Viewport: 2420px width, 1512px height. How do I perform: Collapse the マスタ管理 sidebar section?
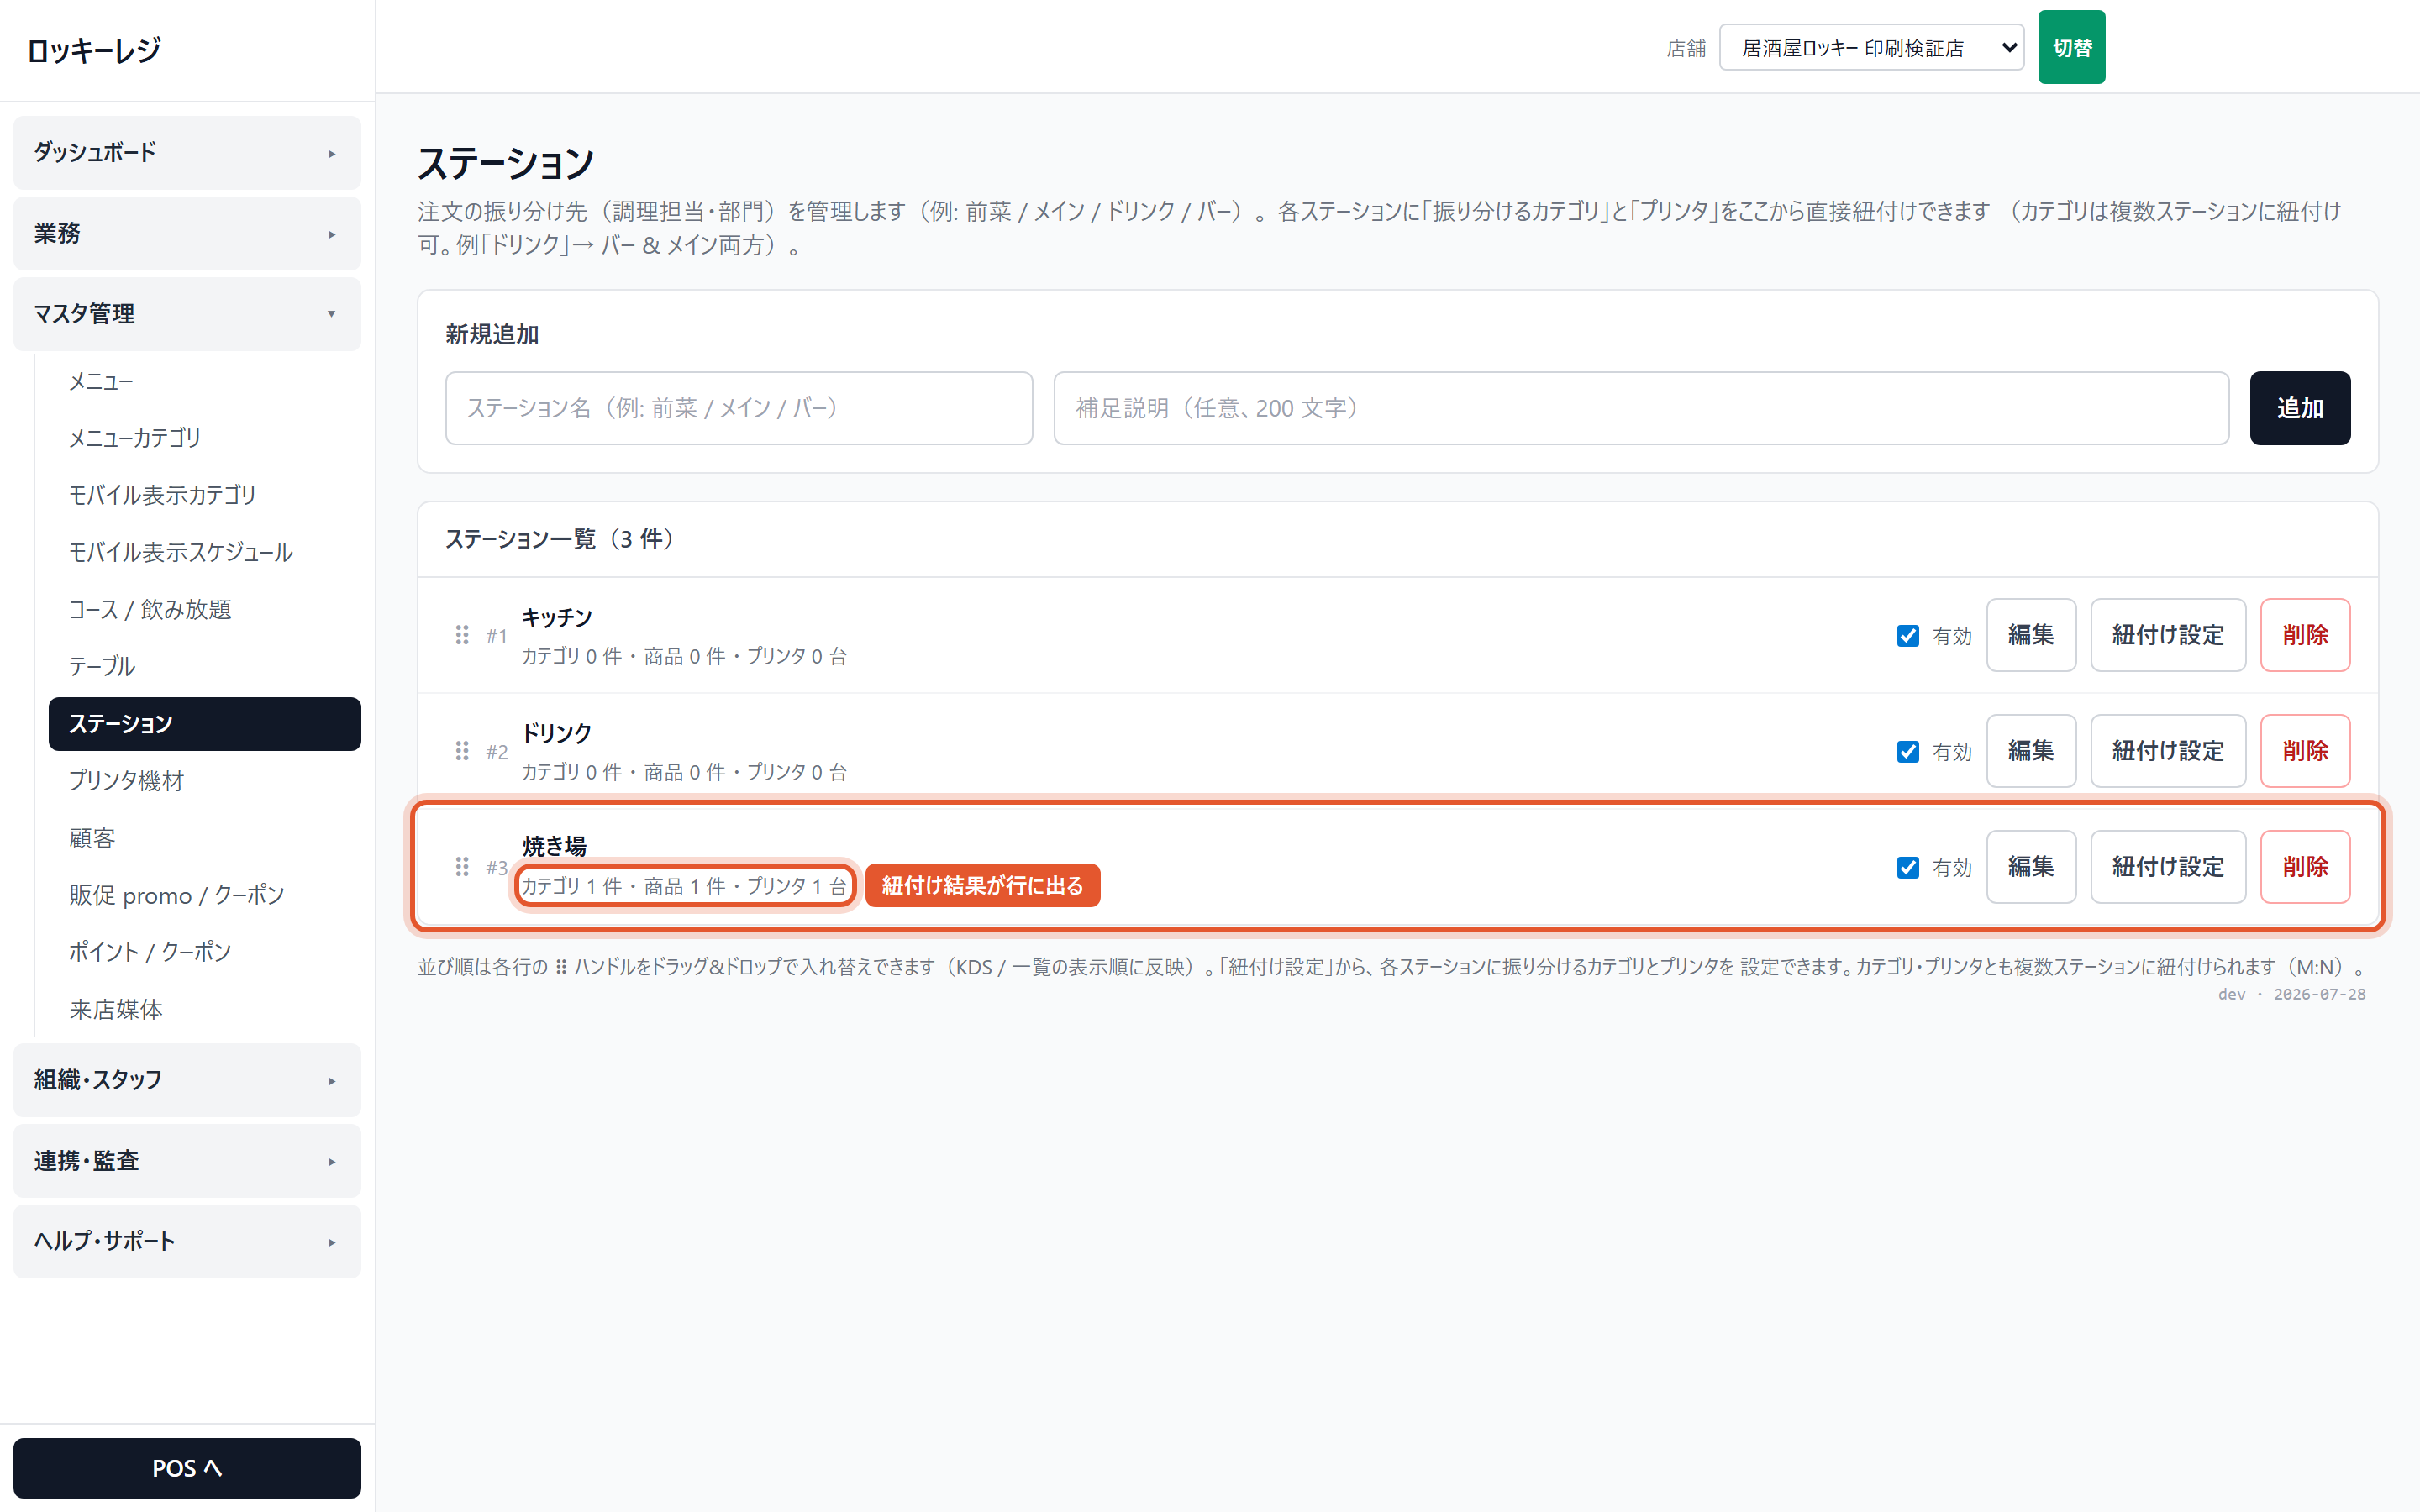pos(187,314)
